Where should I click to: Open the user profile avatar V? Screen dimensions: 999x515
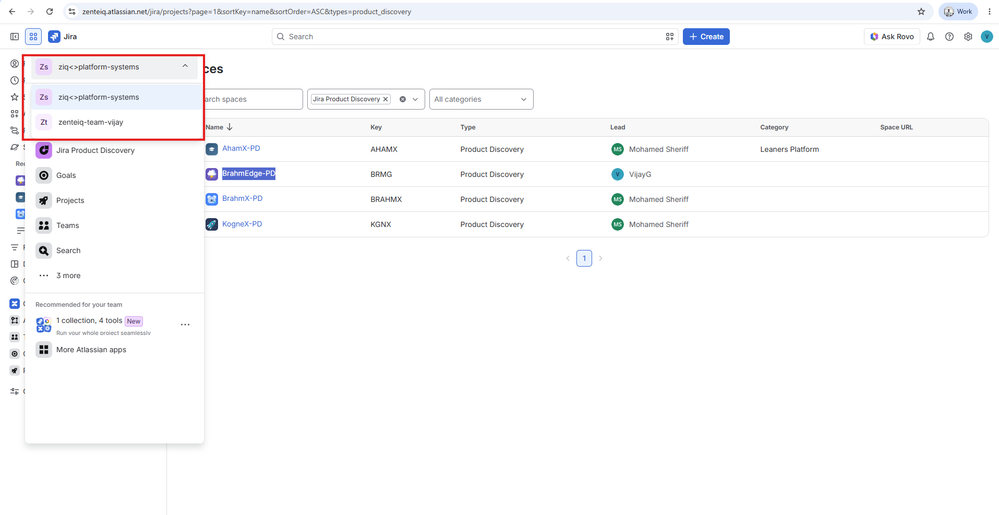point(986,36)
